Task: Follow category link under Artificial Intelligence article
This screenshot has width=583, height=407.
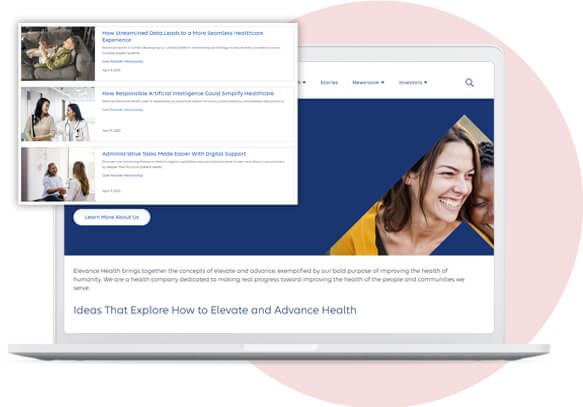Action: point(122,110)
